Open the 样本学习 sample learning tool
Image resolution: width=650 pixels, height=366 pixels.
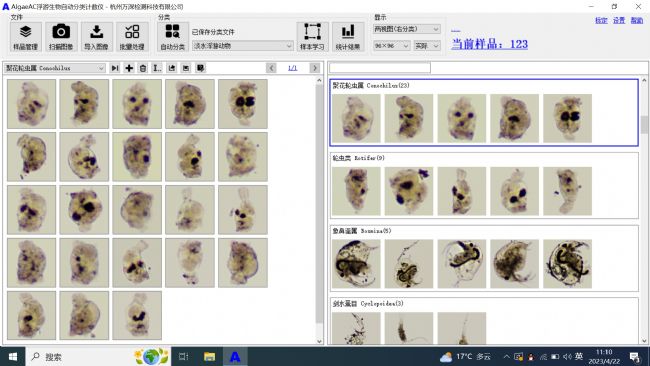312,37
